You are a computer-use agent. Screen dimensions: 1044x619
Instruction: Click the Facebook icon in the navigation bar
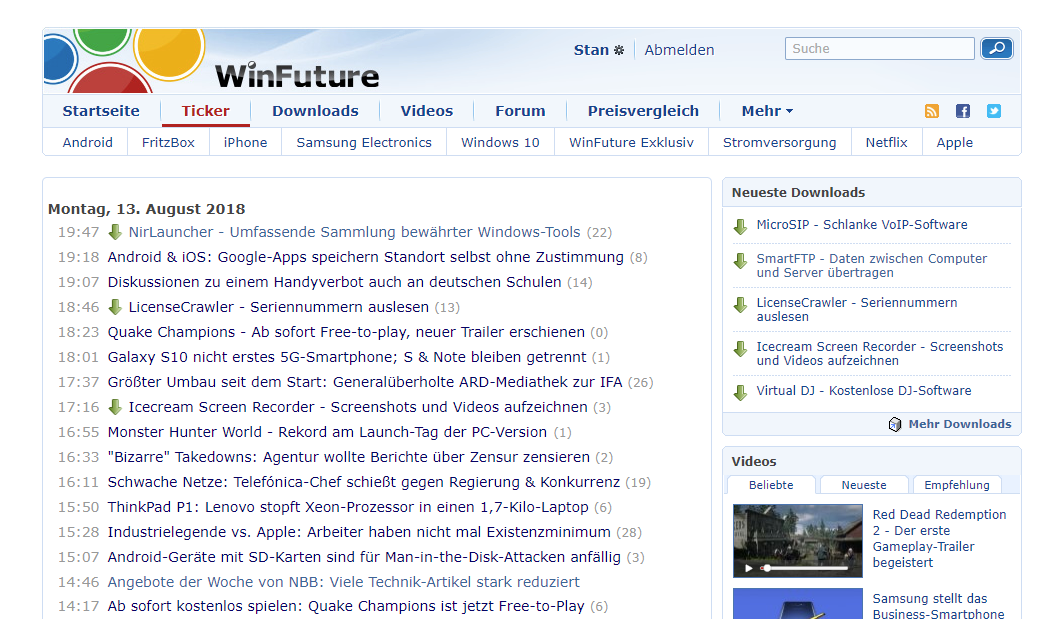pyautogui.click(x=962, y=111)
